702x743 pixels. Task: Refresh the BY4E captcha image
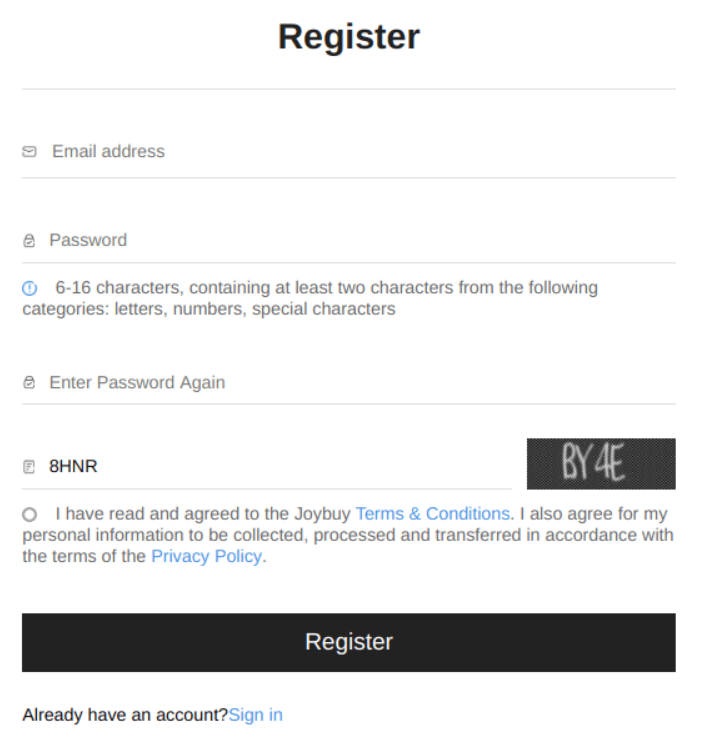pyautogui.click(x=601, y=464)
